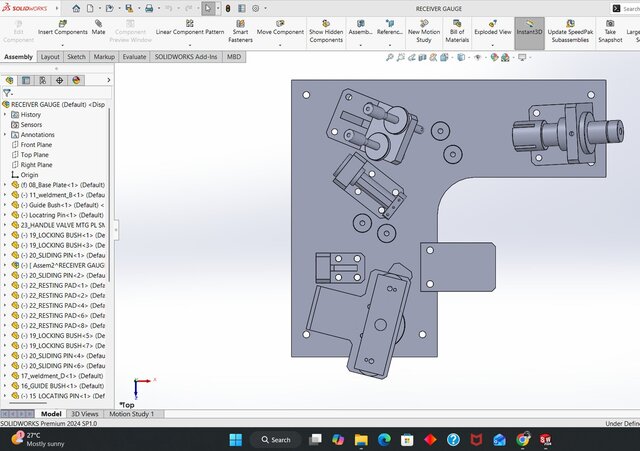Screen dimensions: 640x451
Task: Choose Linear Component Pattern
Action: [190, 28]
